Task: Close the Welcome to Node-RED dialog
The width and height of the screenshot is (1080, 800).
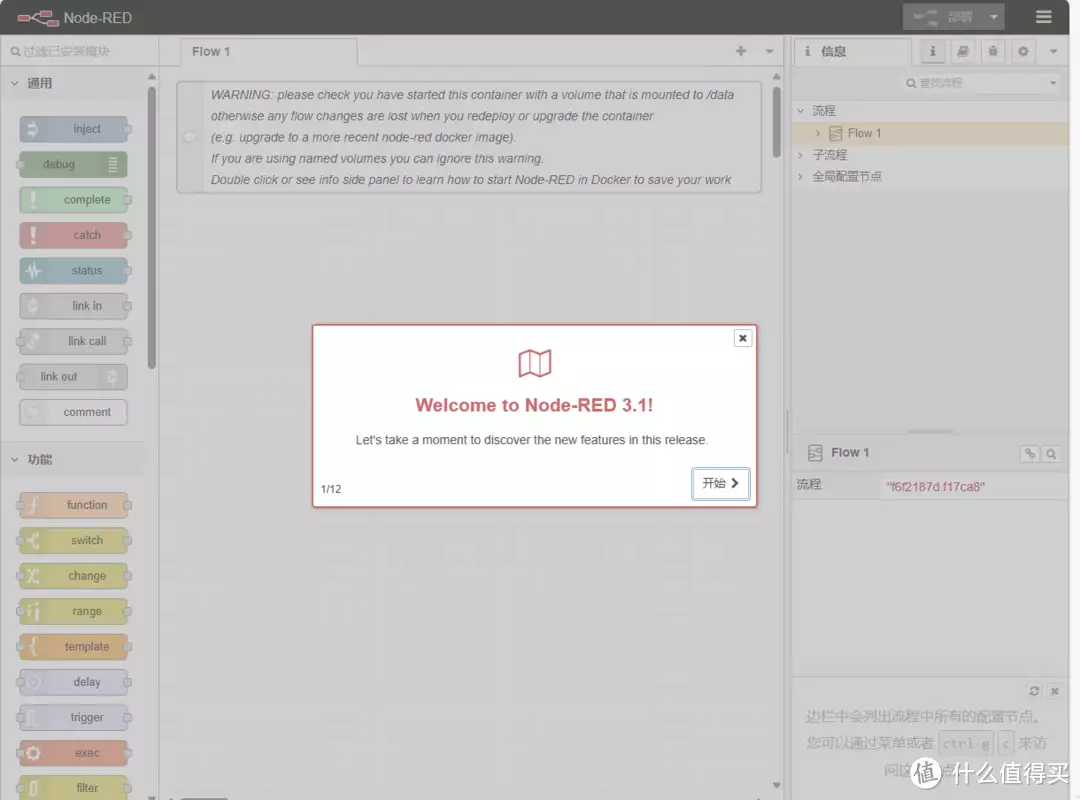Action: (742, 338)
